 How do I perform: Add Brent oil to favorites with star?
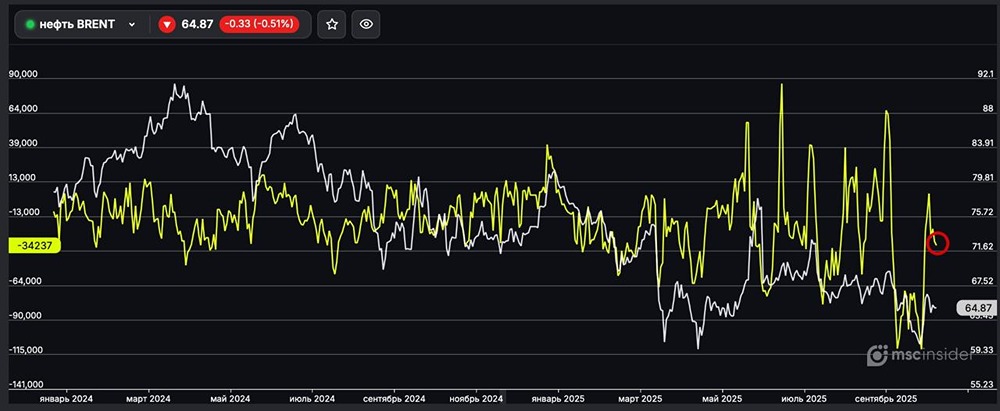point(332,24)
